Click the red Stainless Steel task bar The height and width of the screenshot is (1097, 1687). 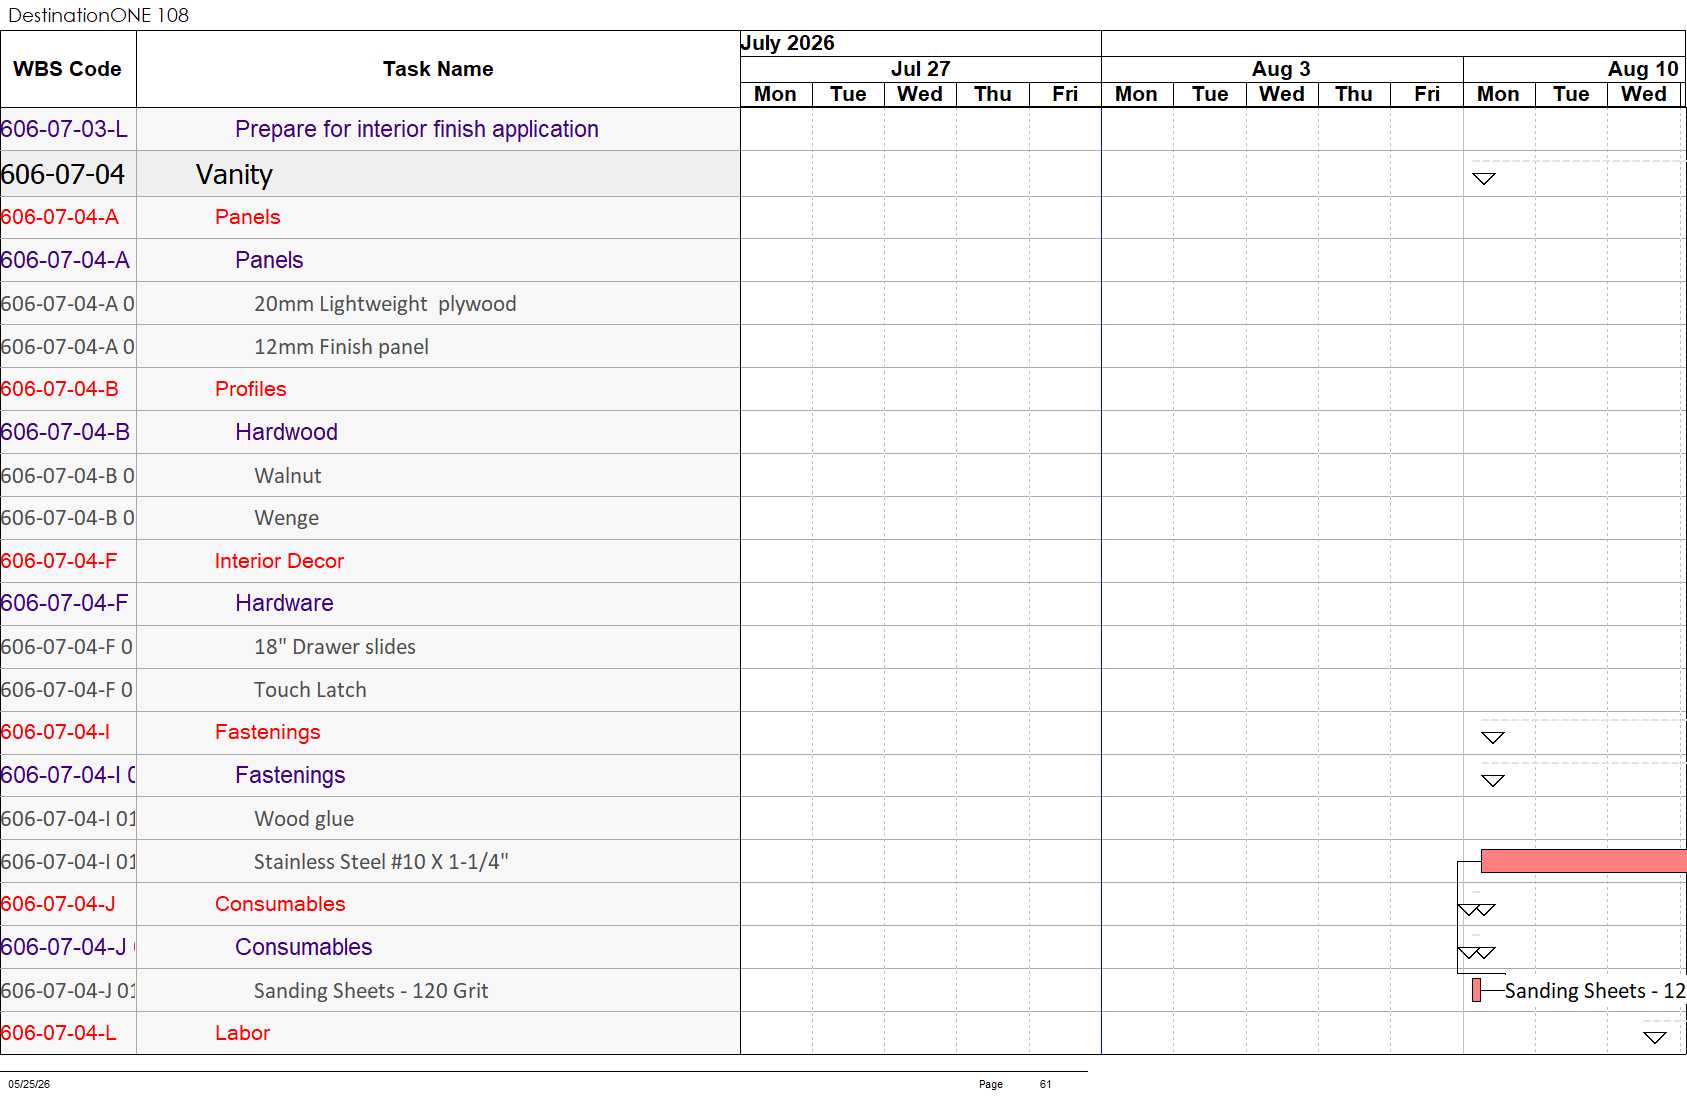coord(1583,861)
